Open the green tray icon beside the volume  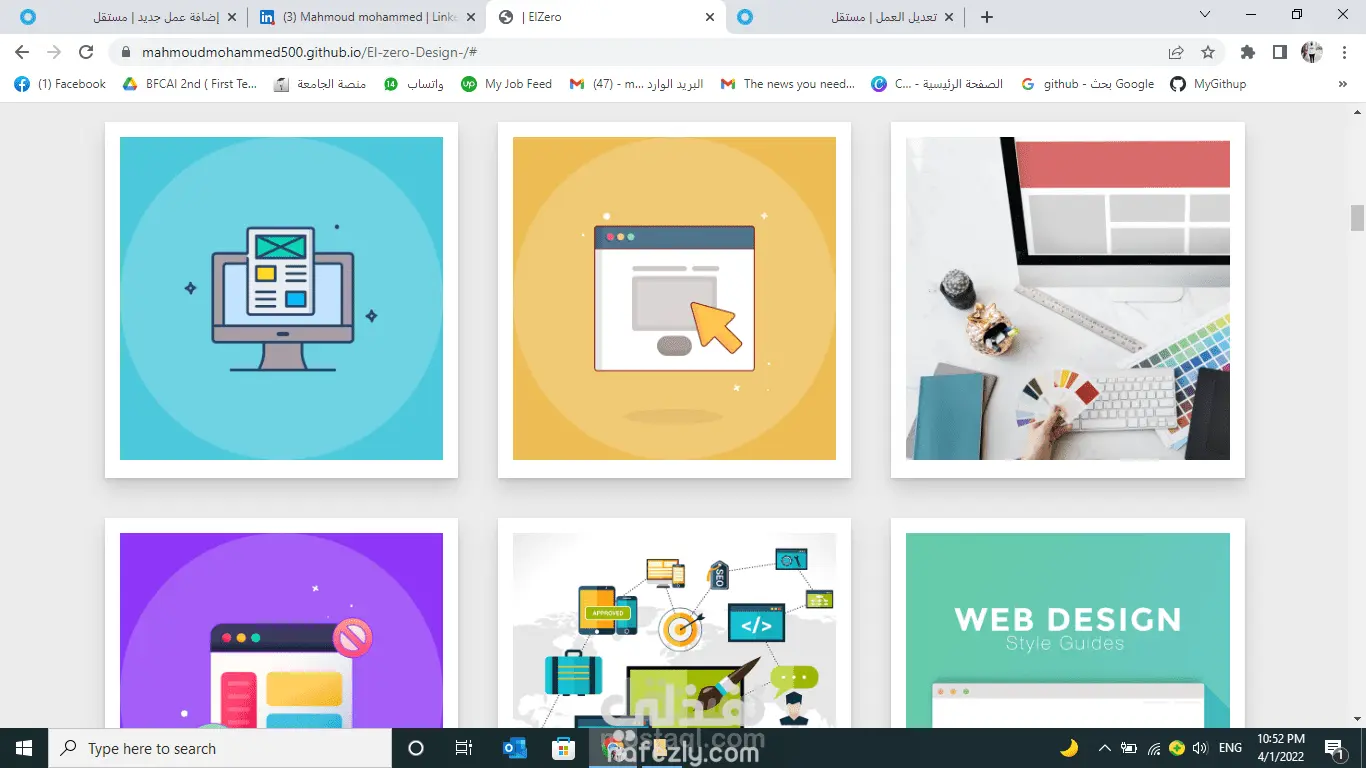[1177, 748]
